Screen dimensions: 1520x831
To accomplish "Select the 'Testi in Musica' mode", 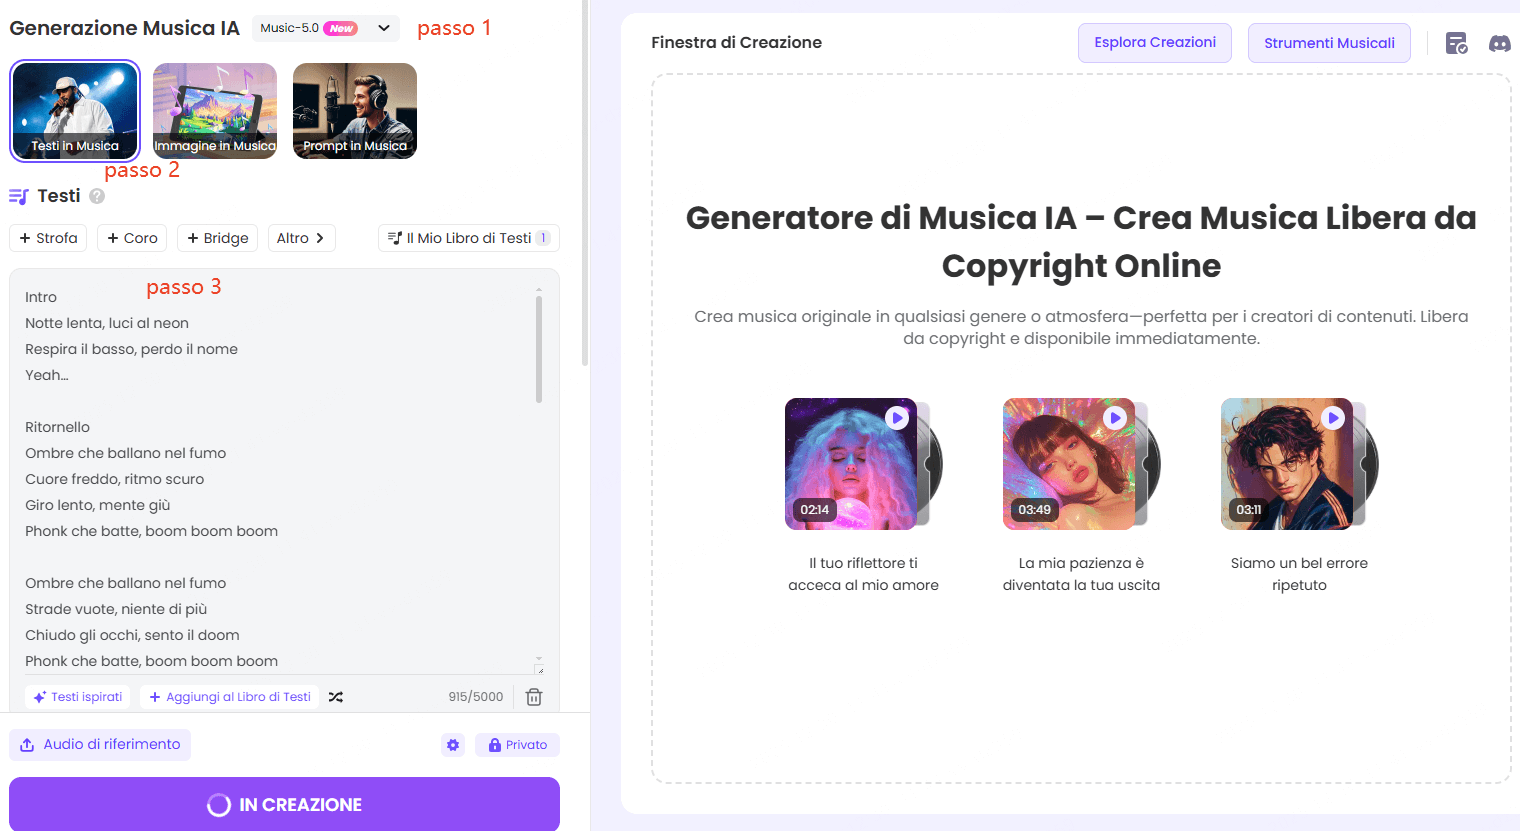I will click(x=74, y=111).
